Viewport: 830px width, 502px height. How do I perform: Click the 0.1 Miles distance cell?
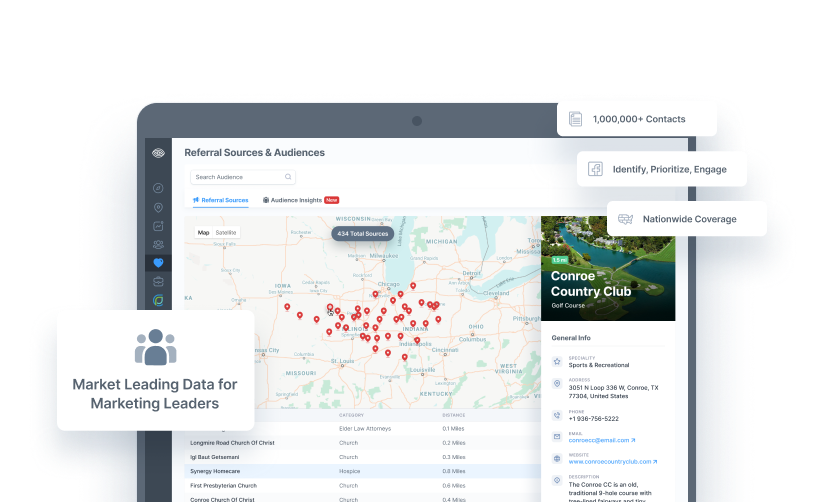coord(453,429)
